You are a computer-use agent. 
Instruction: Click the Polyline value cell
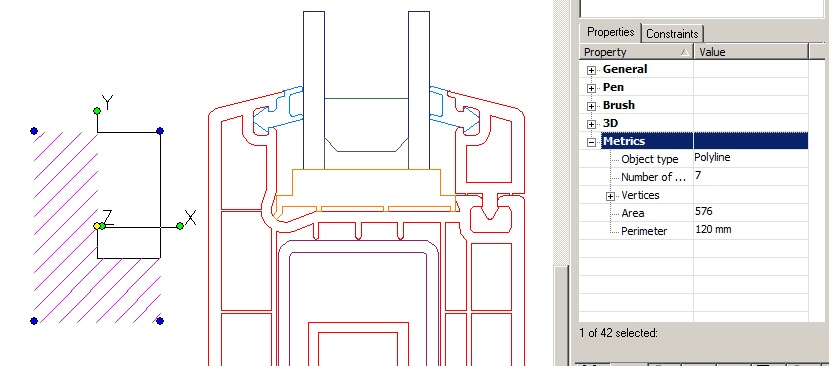751,158
